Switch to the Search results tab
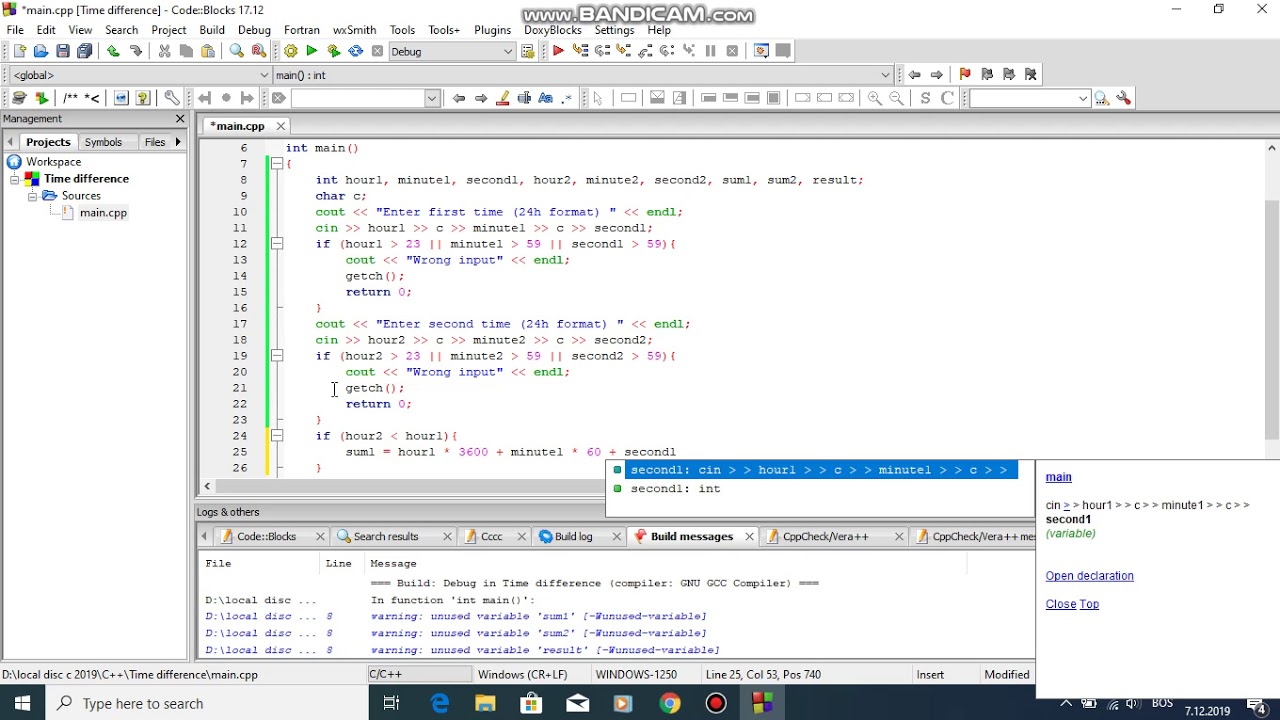Image resolution: width=1280 pixels, height=720 pixels. point(386,537)
